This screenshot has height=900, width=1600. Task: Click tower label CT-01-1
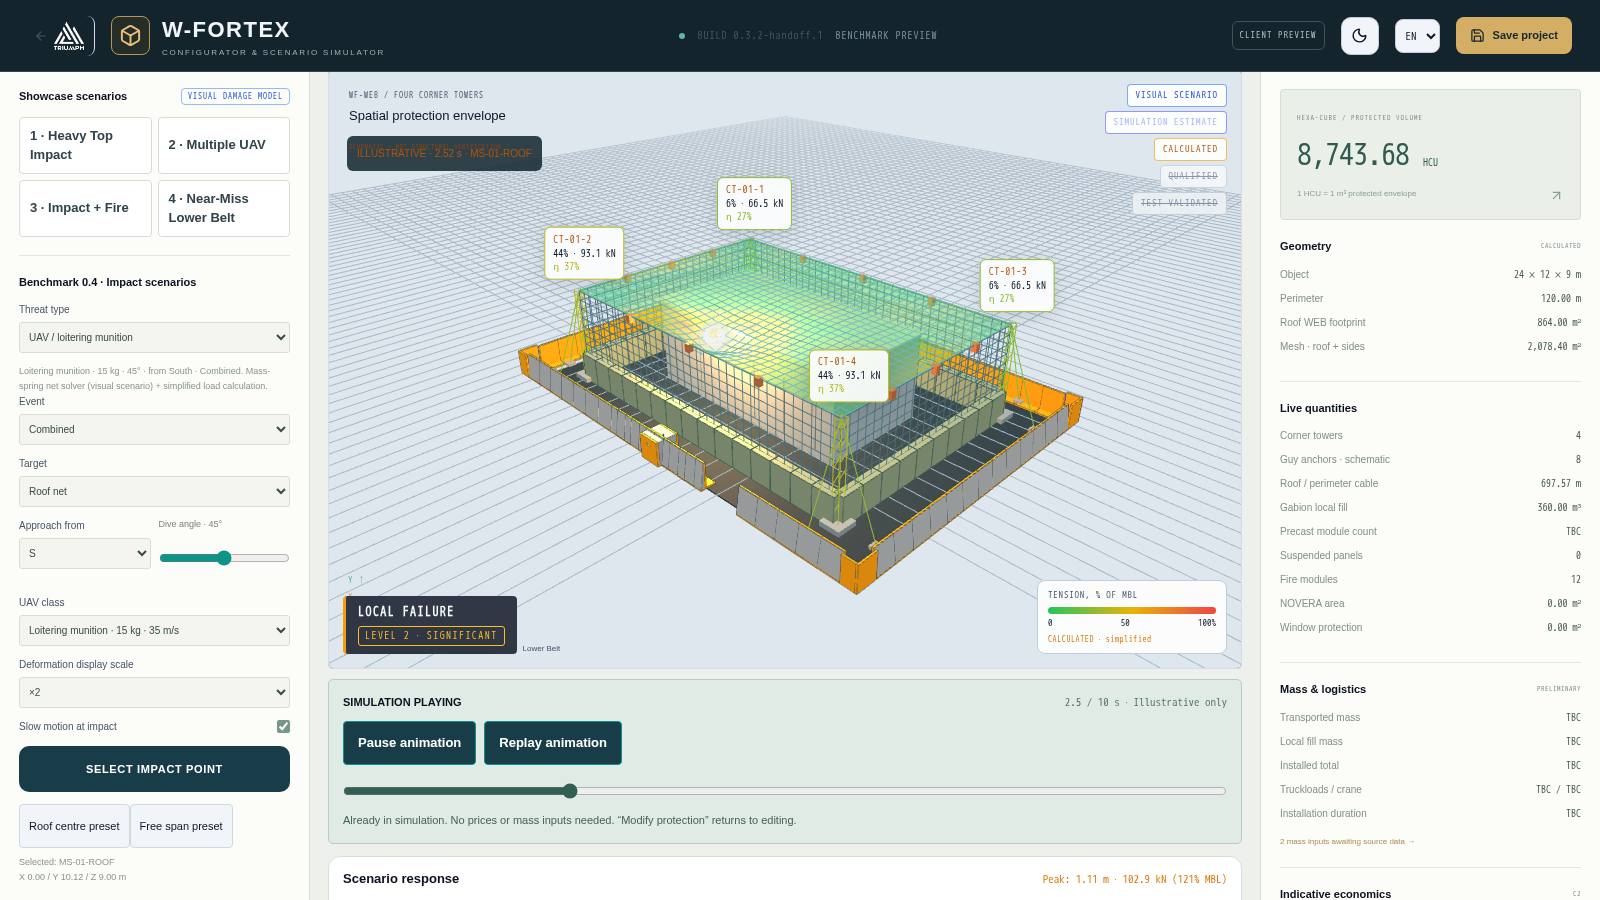coord(754,203)
